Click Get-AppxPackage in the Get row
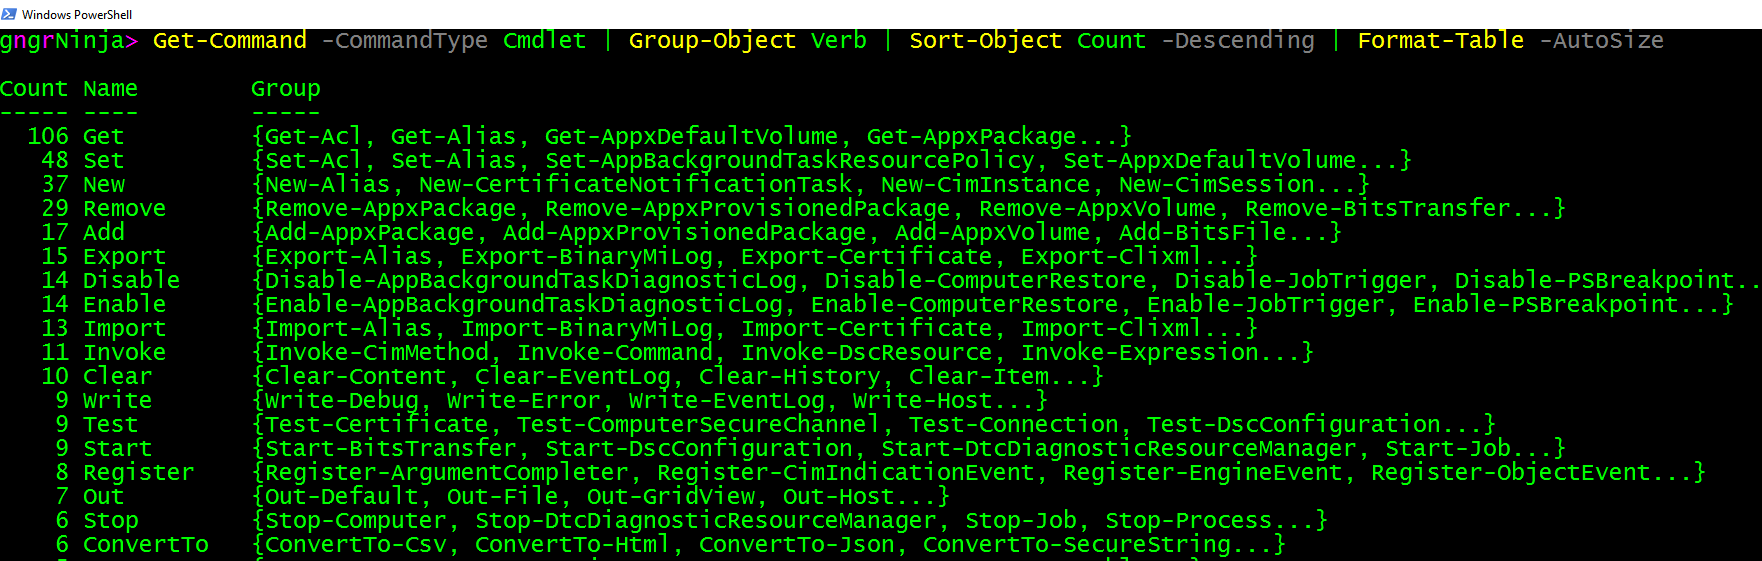The width and height of the screenshot is (1762, 561). [x=970, y=137]
